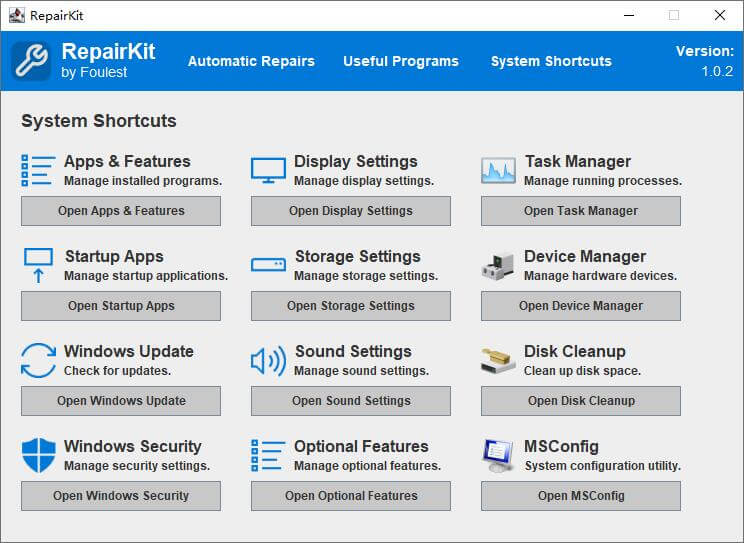Open Storage Settings button

351,306
